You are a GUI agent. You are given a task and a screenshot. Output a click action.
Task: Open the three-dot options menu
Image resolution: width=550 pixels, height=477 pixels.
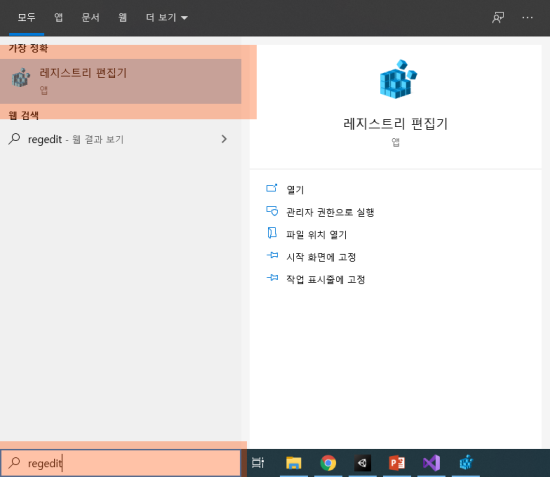tap(527, 17)
